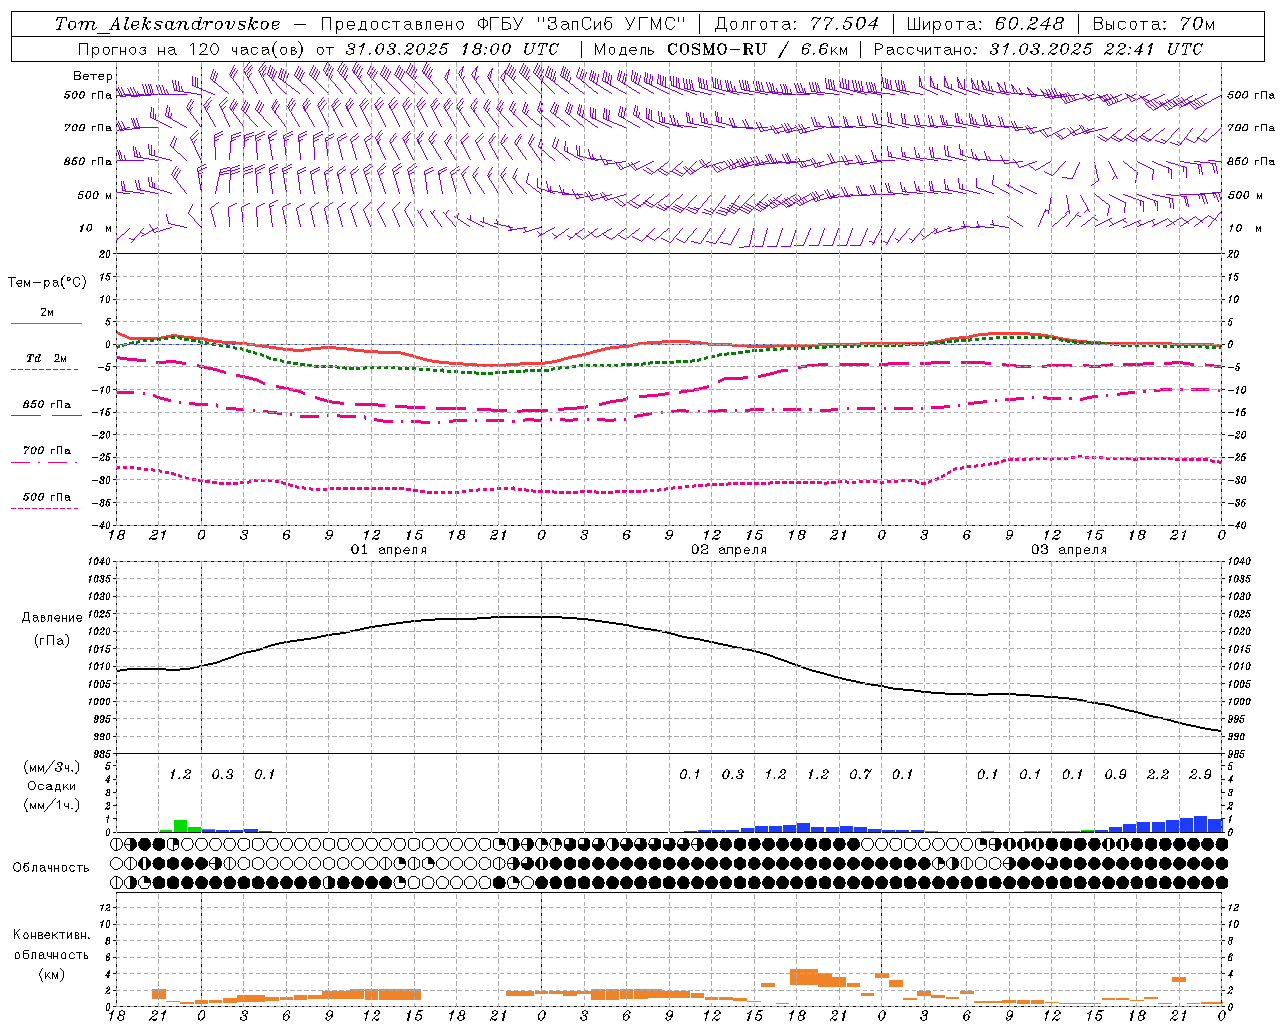Screen dimensions: 1280x1024
Task: Click the (км) unit label under convective cloud
Action: 51,974
